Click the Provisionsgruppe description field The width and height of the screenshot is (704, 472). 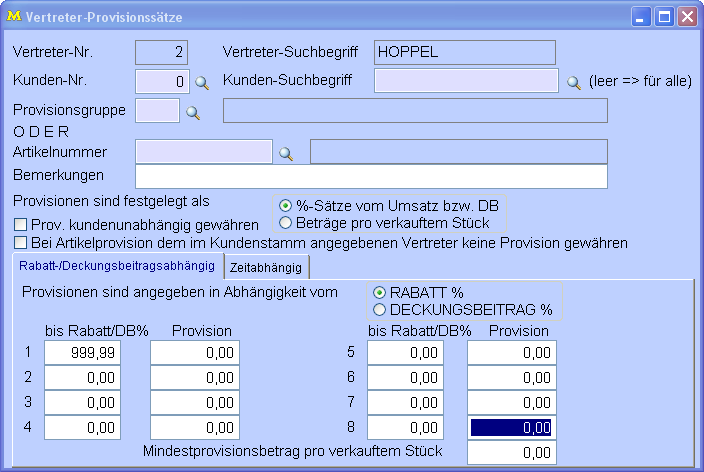click(415, 110)
